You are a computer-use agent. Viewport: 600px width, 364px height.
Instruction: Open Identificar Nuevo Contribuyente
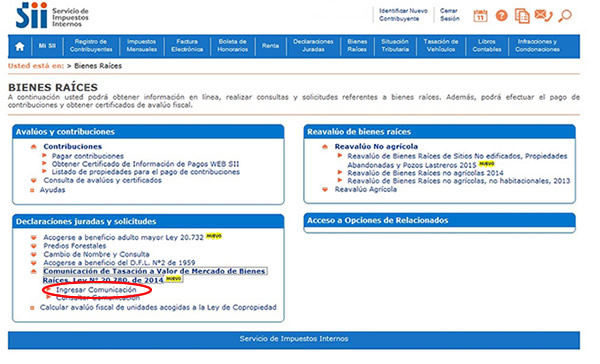(x=403, y=15)
